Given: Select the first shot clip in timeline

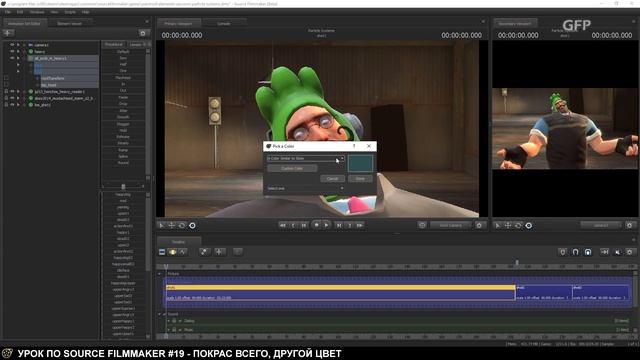Looking at the screenshot, I should click(340, 293).
